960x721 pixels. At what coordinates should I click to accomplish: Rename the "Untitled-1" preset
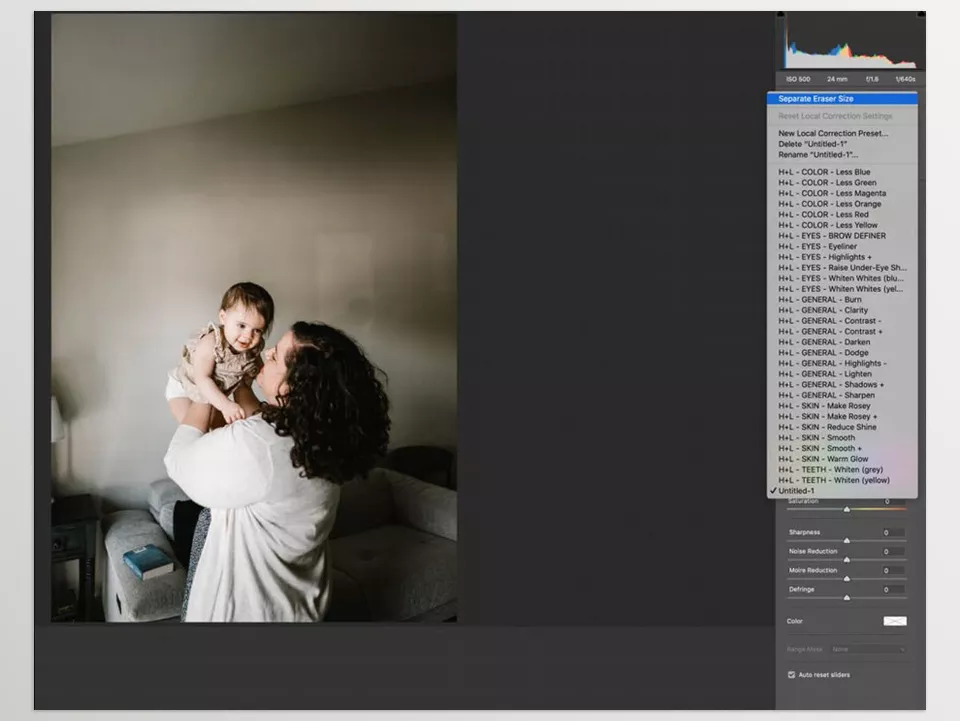817,155
